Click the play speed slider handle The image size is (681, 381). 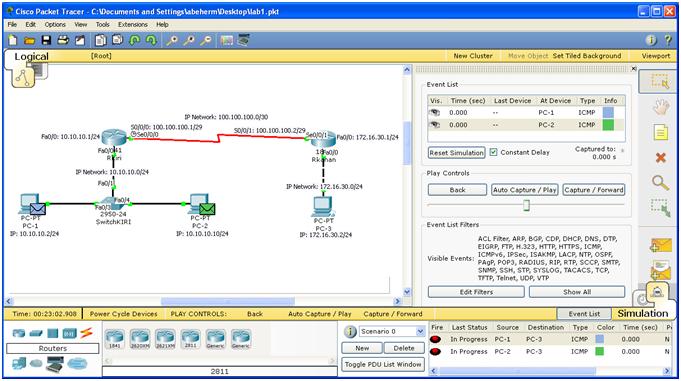[526, 205]
